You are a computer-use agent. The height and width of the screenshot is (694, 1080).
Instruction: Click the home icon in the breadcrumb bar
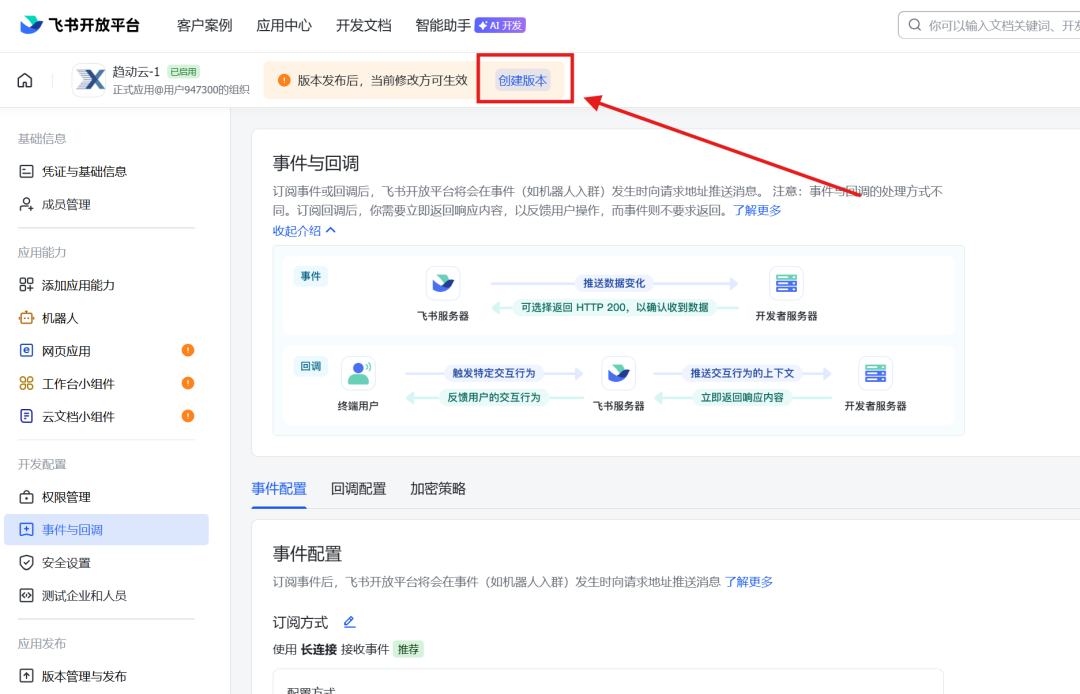point(24,80)
